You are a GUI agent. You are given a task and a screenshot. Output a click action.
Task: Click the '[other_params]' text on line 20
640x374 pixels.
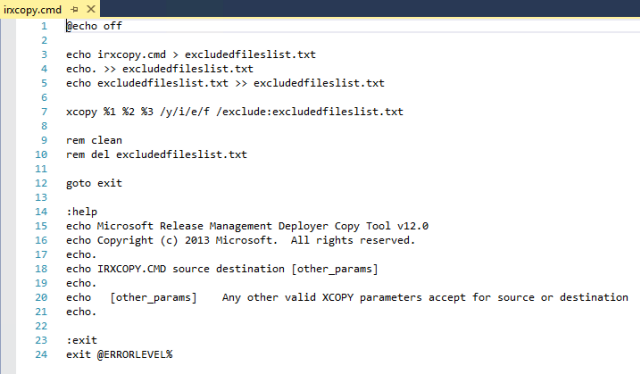click(153, 298)
